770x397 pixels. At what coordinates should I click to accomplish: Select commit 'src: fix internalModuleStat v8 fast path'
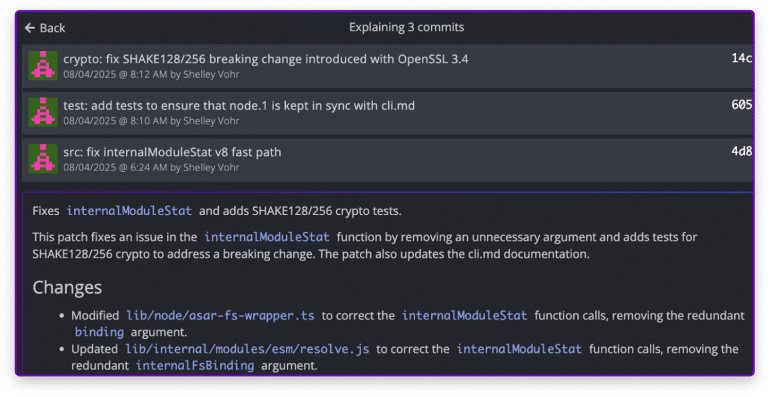[x=387, y=159]
